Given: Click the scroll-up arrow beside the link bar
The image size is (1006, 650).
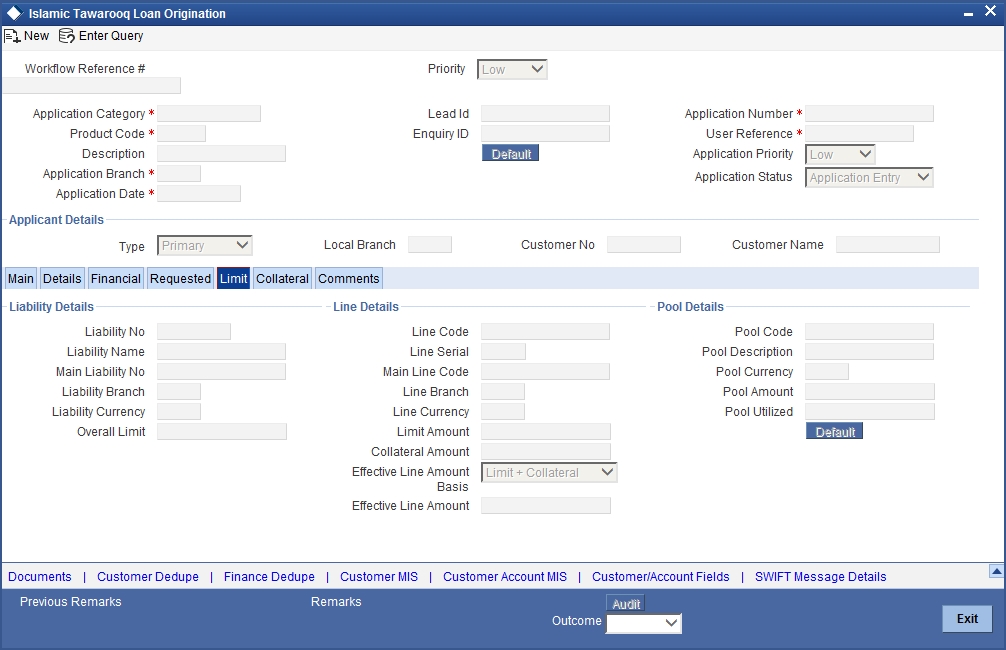Looking at the screenshot, I should pyautogui.click(x=996, y=570).
